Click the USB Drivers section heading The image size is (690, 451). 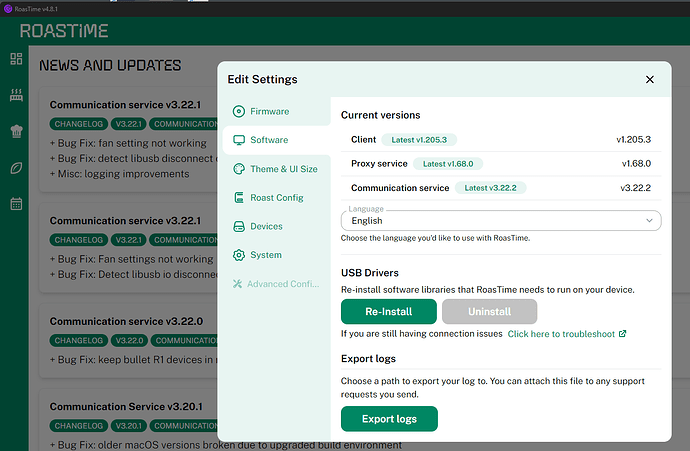(x=370, y=273)
